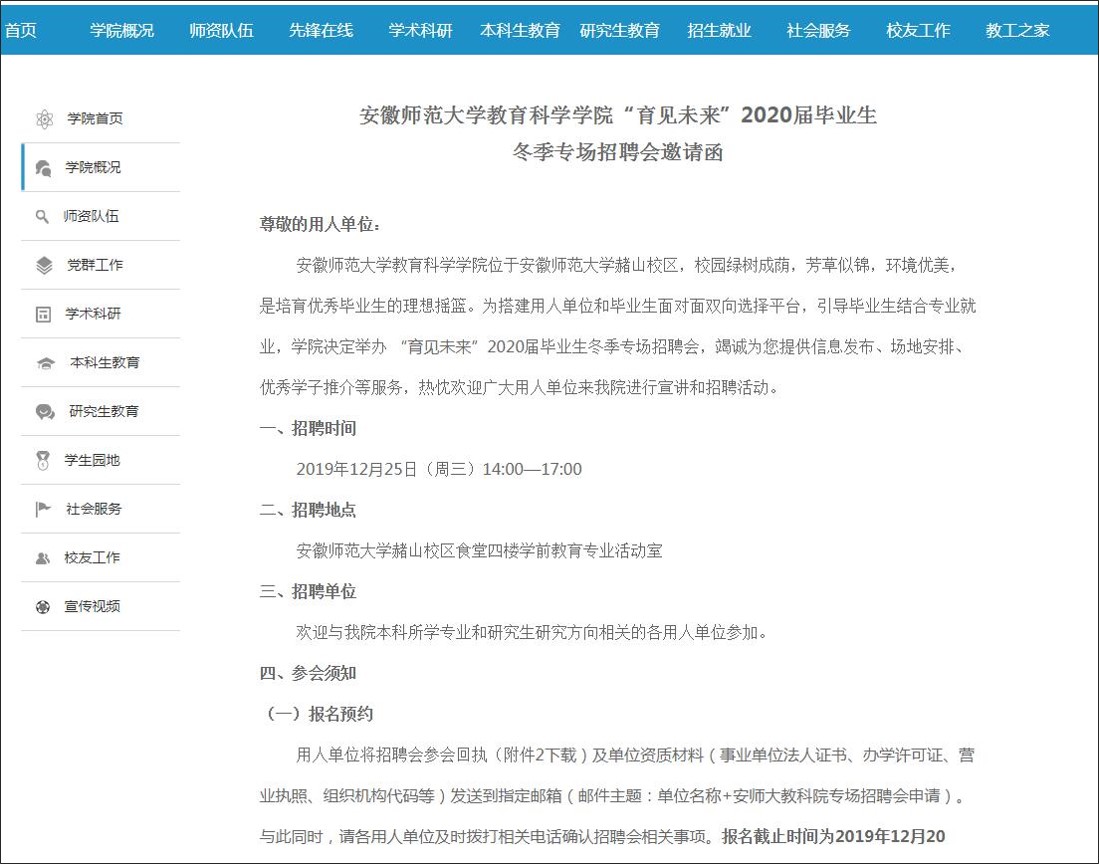This screenshot has height=864, width=1099.
Task: Select 先锋在线 in the top navigation
Action: click(321, 30)
